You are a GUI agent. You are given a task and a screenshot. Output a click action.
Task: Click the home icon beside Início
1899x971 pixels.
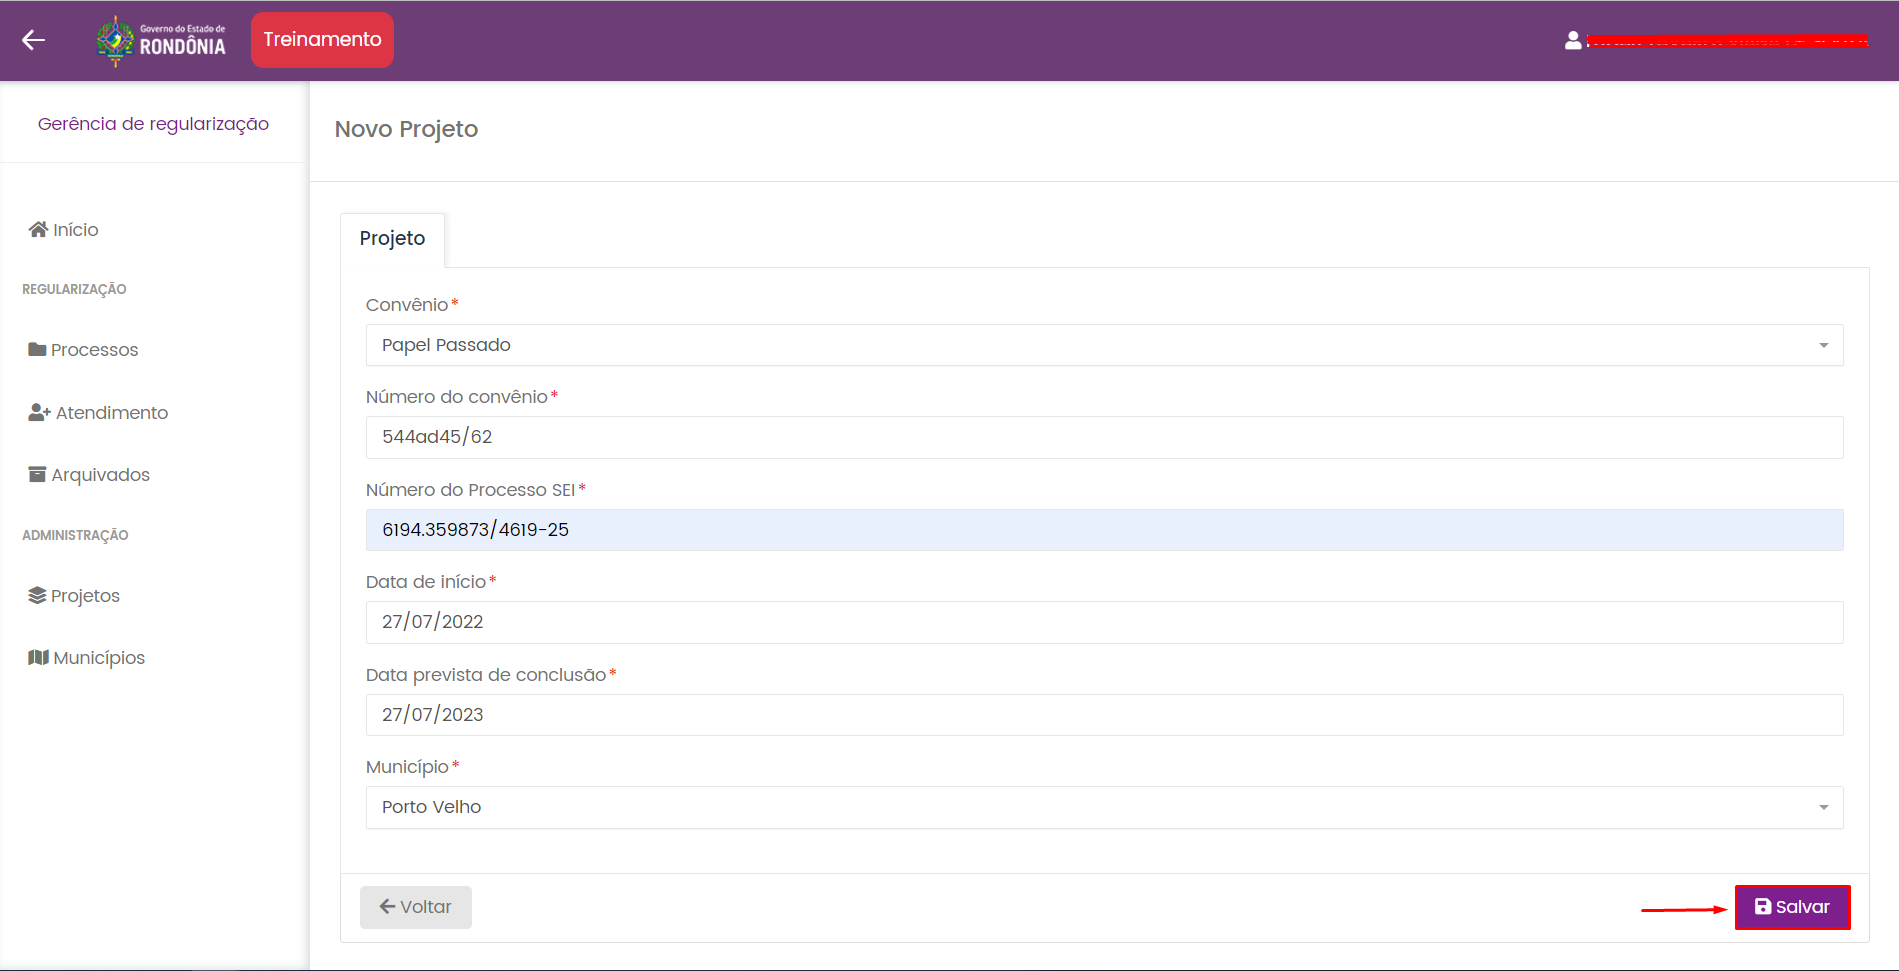[38, 230]
